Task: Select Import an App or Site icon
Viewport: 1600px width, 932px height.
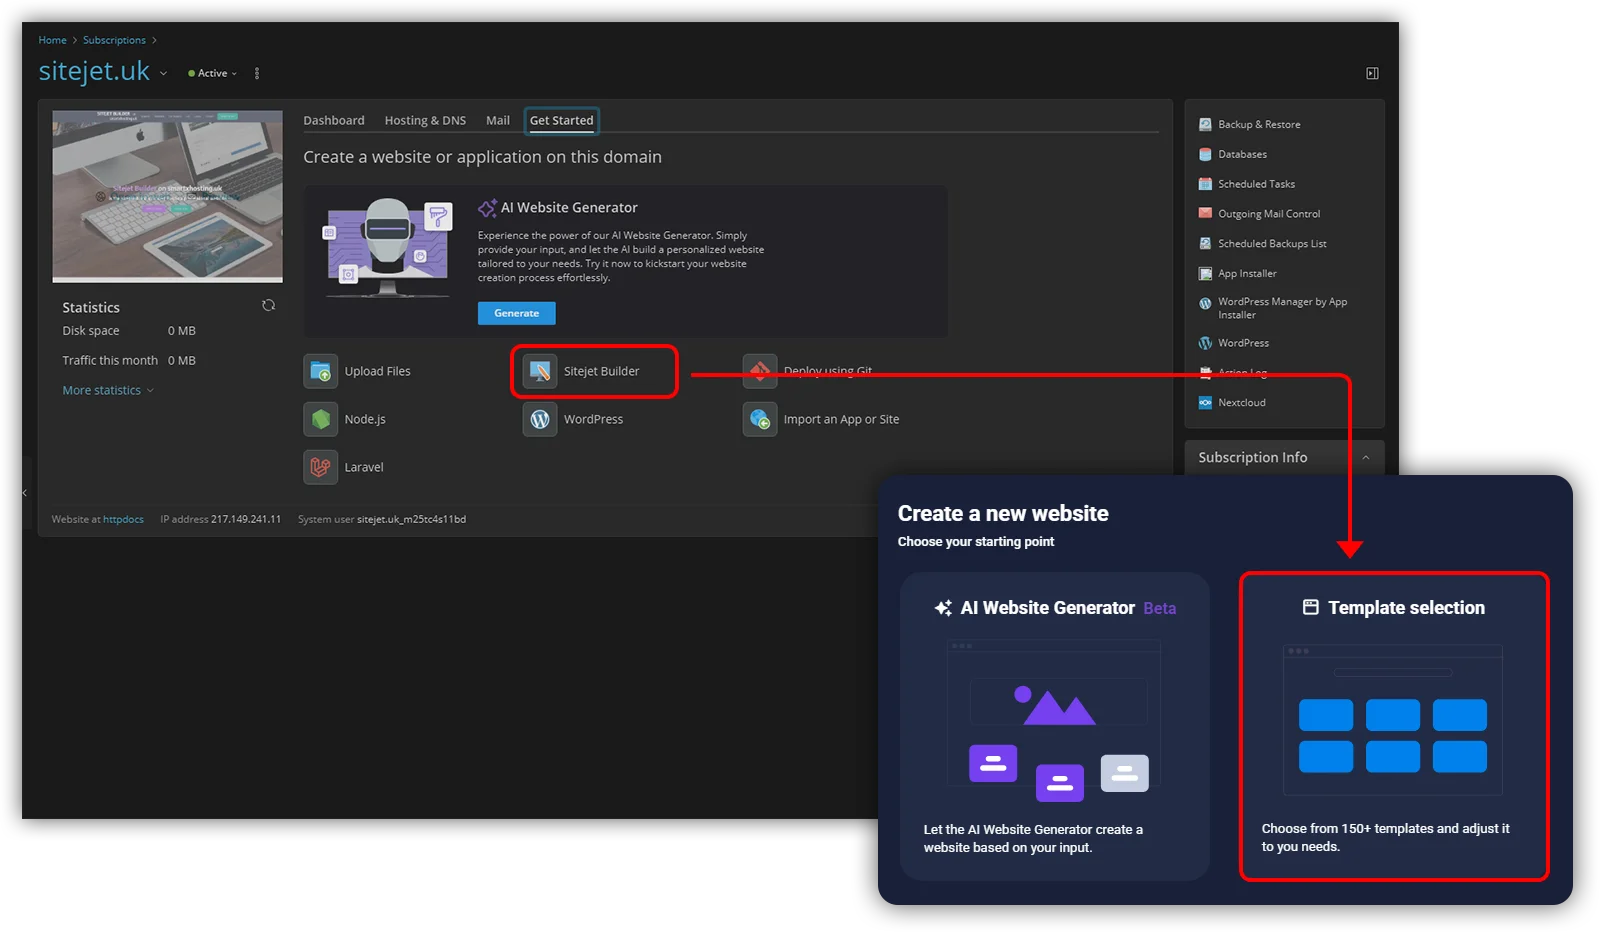Action: point(760,419)
